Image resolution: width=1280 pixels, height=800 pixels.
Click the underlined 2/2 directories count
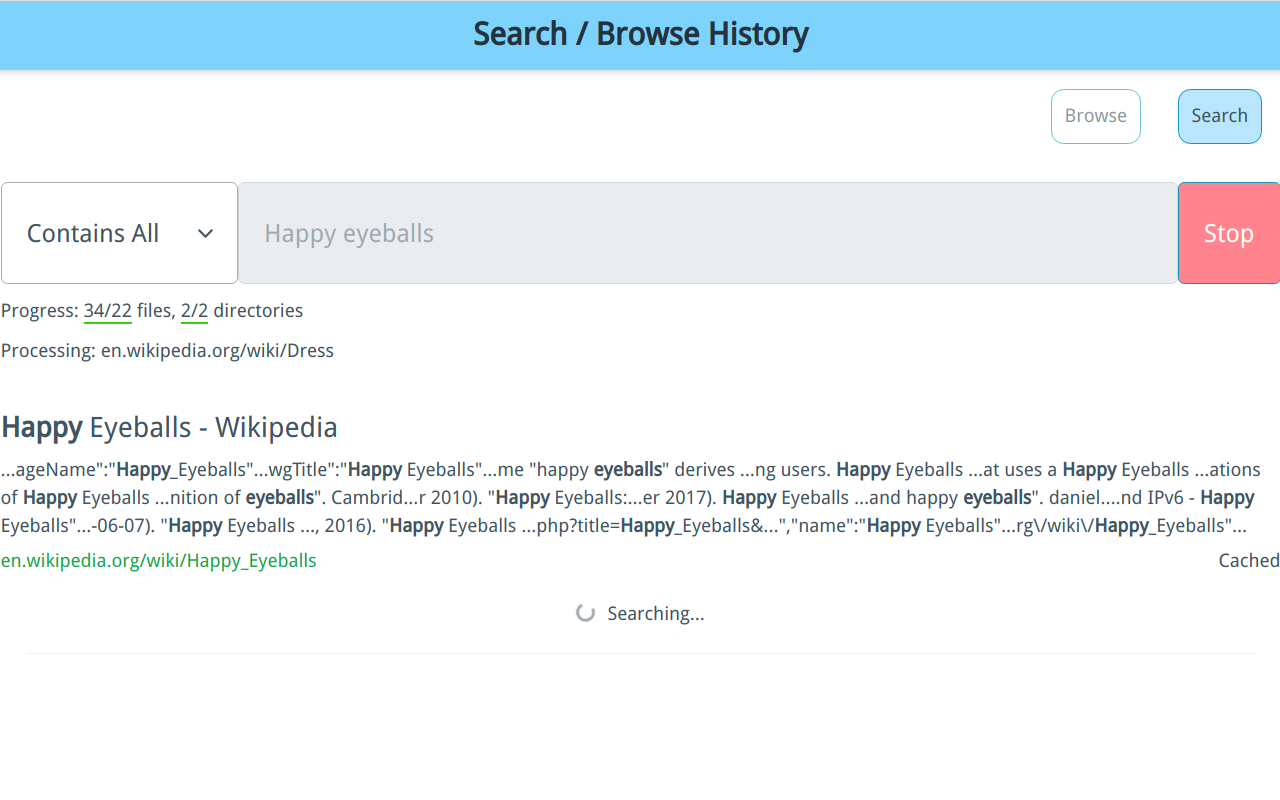click(x=194, y=311)
